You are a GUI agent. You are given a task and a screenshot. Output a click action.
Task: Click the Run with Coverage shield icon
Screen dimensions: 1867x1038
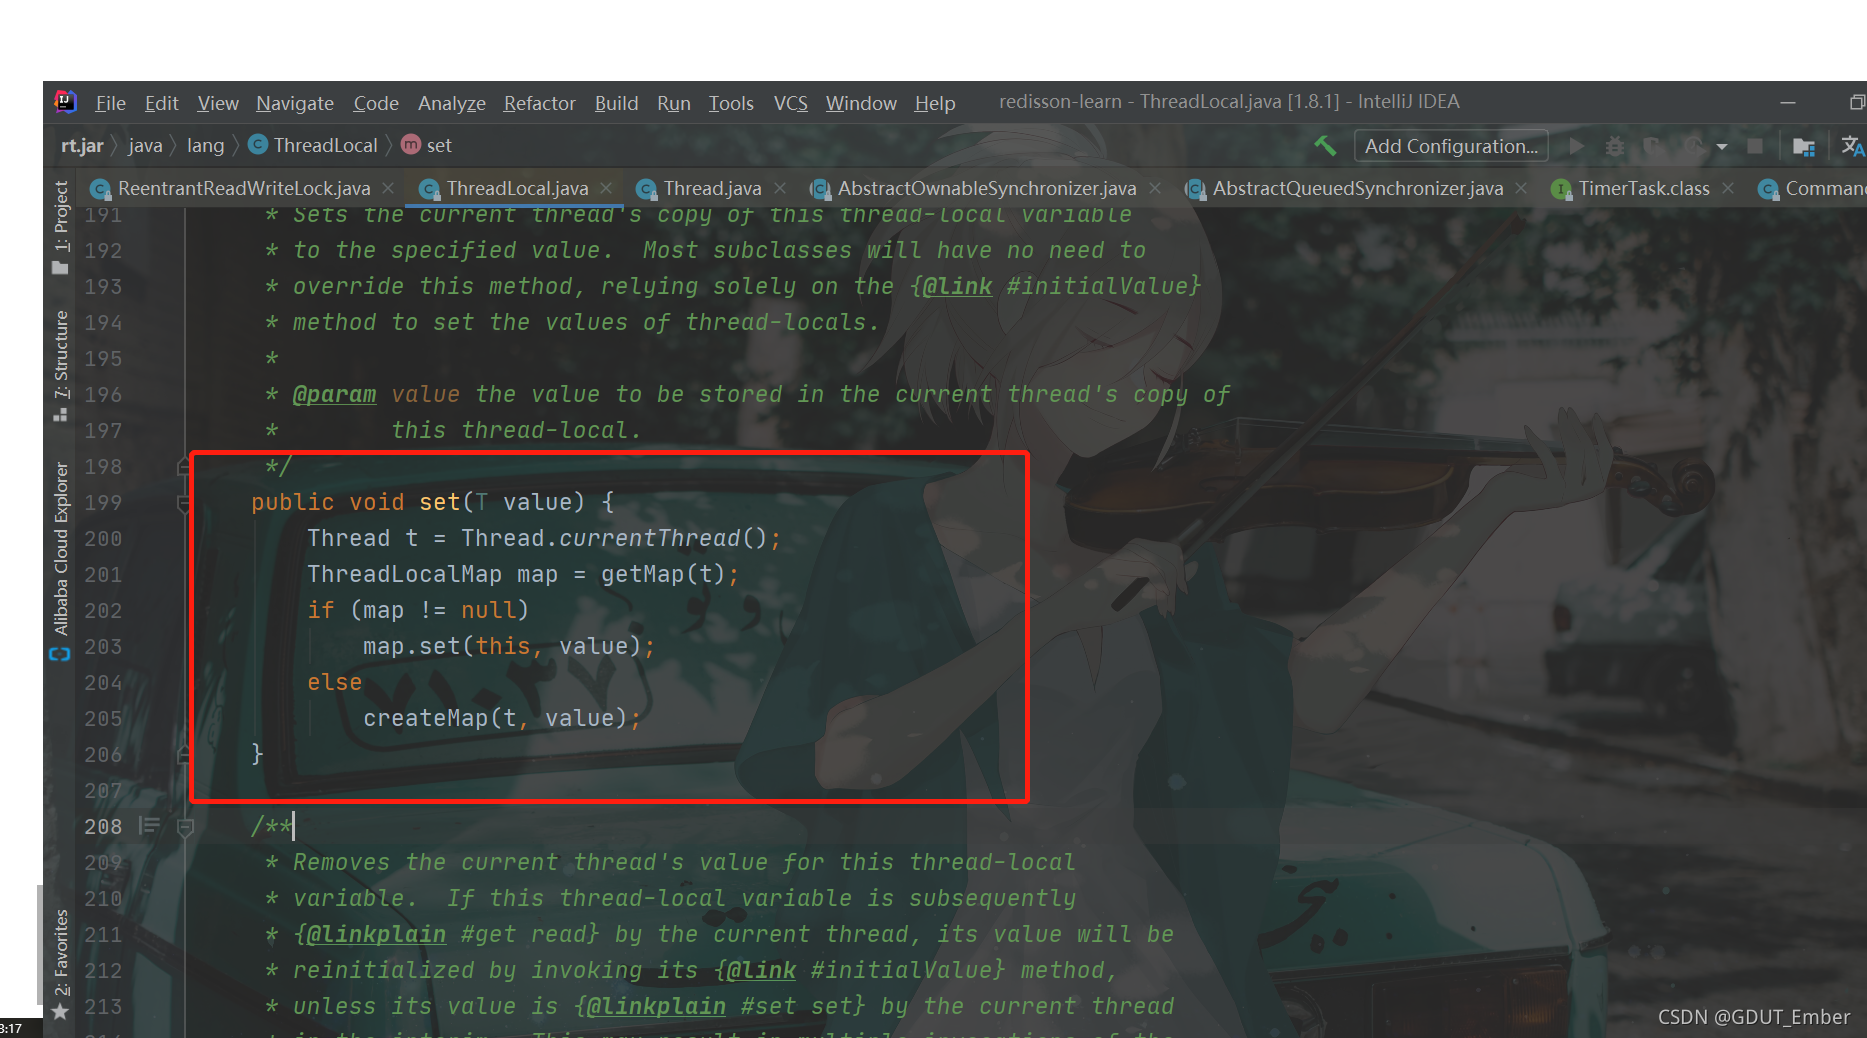click(x=1652, y=146)
